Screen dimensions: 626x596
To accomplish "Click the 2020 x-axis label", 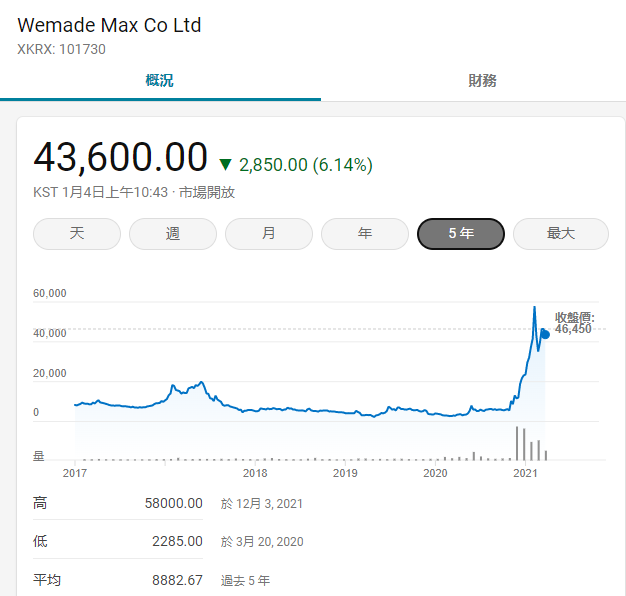I will coord(435,473).
